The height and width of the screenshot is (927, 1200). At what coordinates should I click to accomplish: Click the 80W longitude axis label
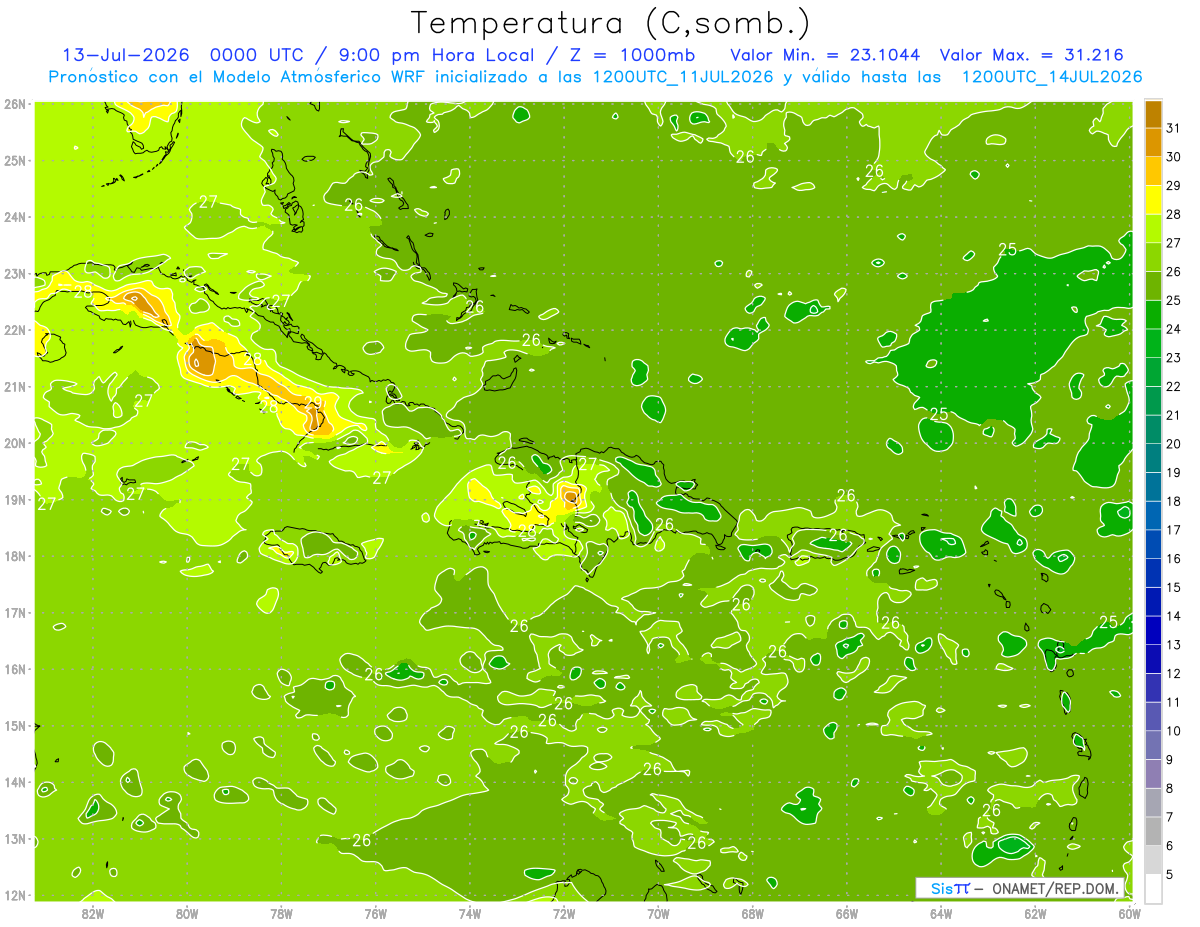coord(187,913)
